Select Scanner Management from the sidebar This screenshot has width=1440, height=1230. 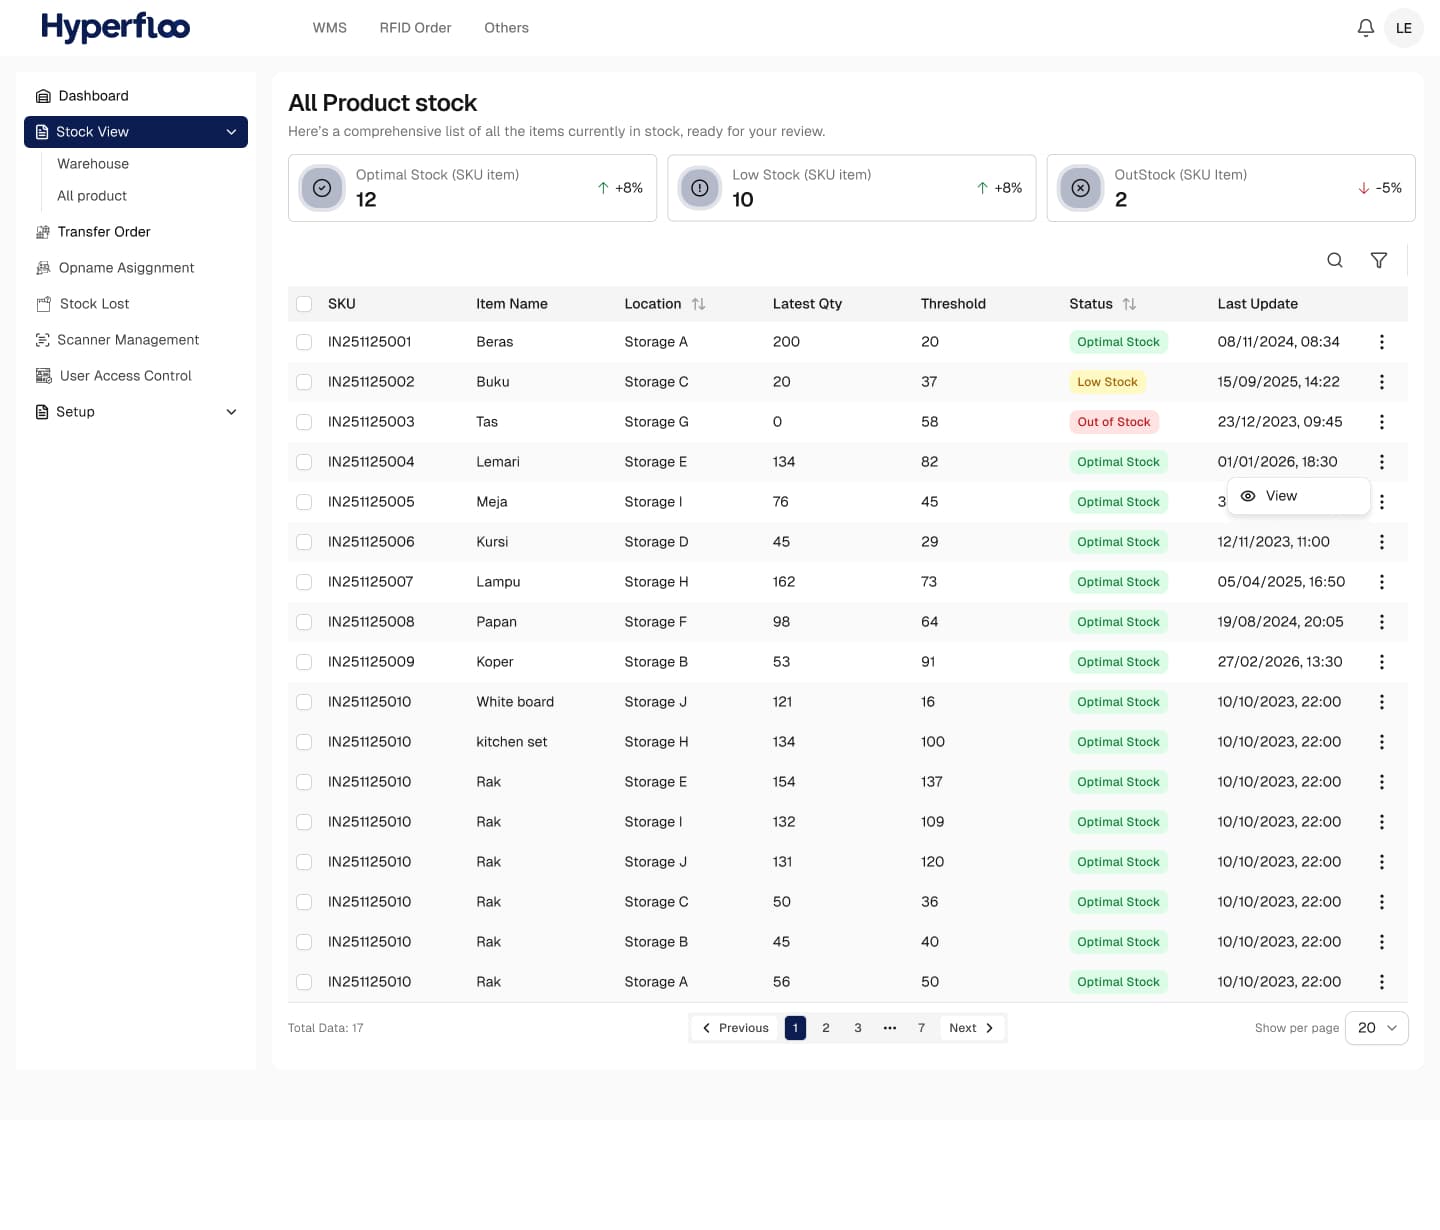(128, 339)
